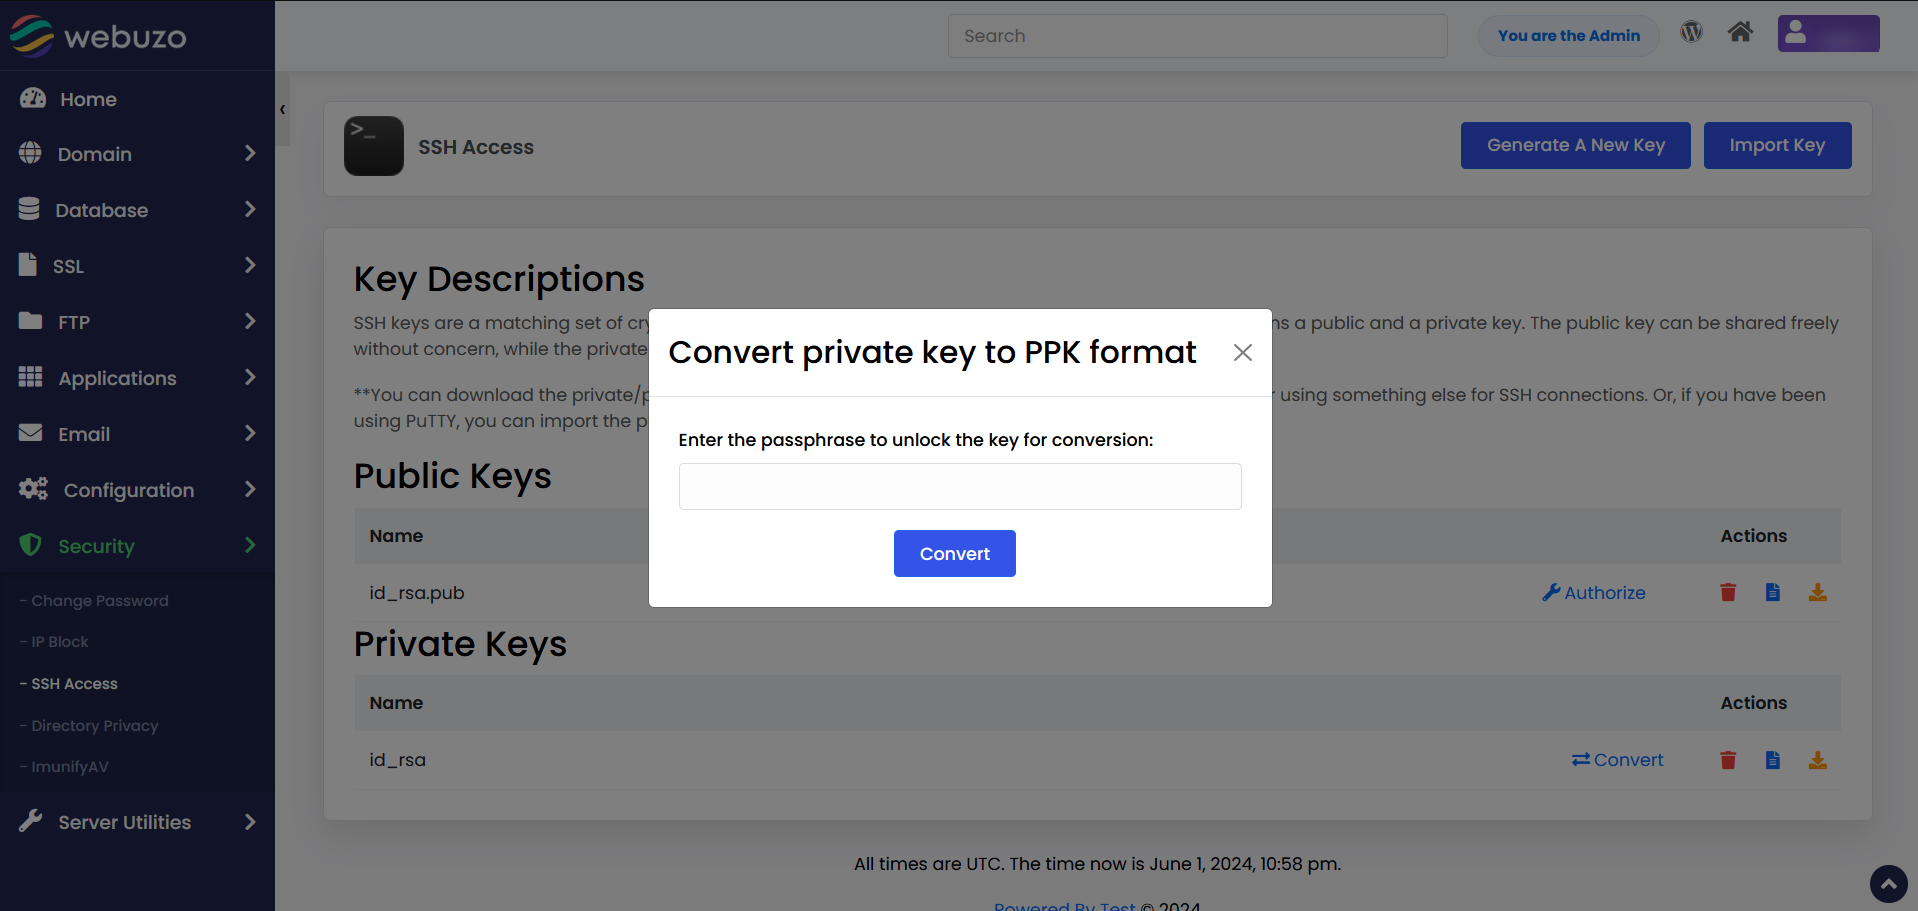Open the user account avatar menu

1828,33
